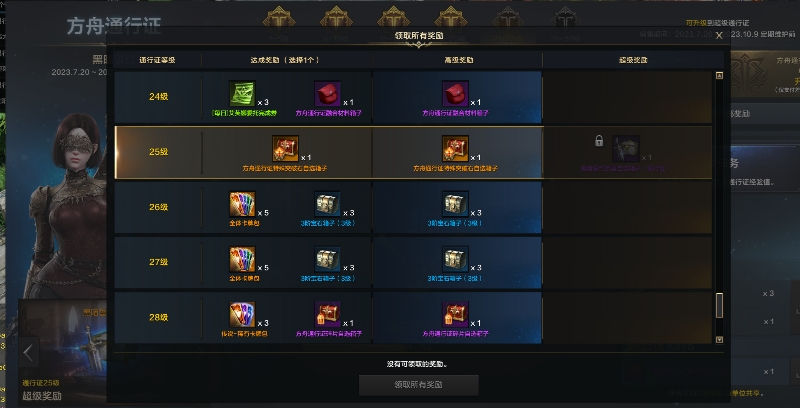
Task: Pick the tier 3 gem chest in level 27 achievement rewards
Action: pyautogui.click(x=328, y=260)
